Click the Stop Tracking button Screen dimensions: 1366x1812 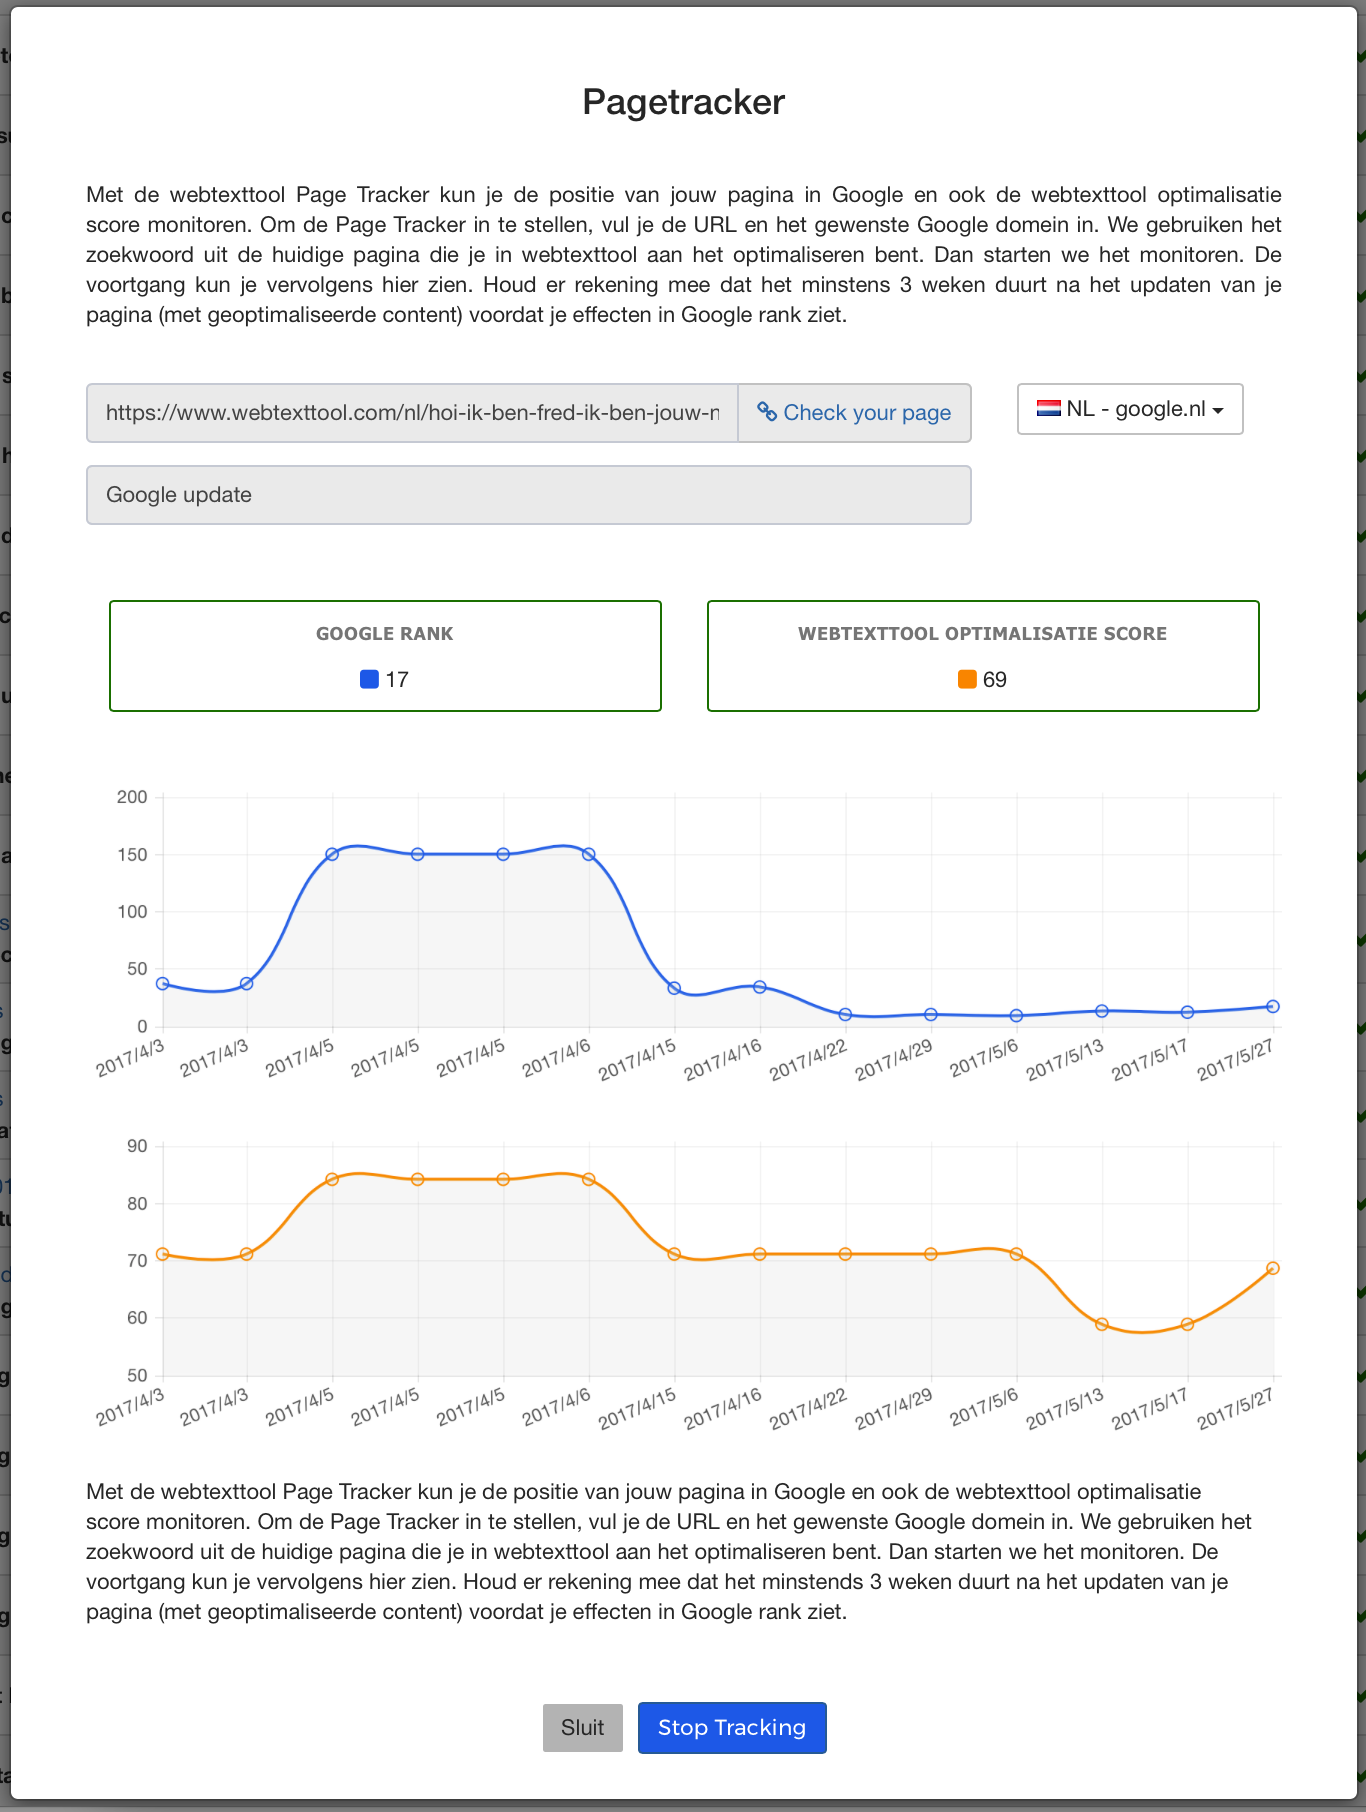732,1728
